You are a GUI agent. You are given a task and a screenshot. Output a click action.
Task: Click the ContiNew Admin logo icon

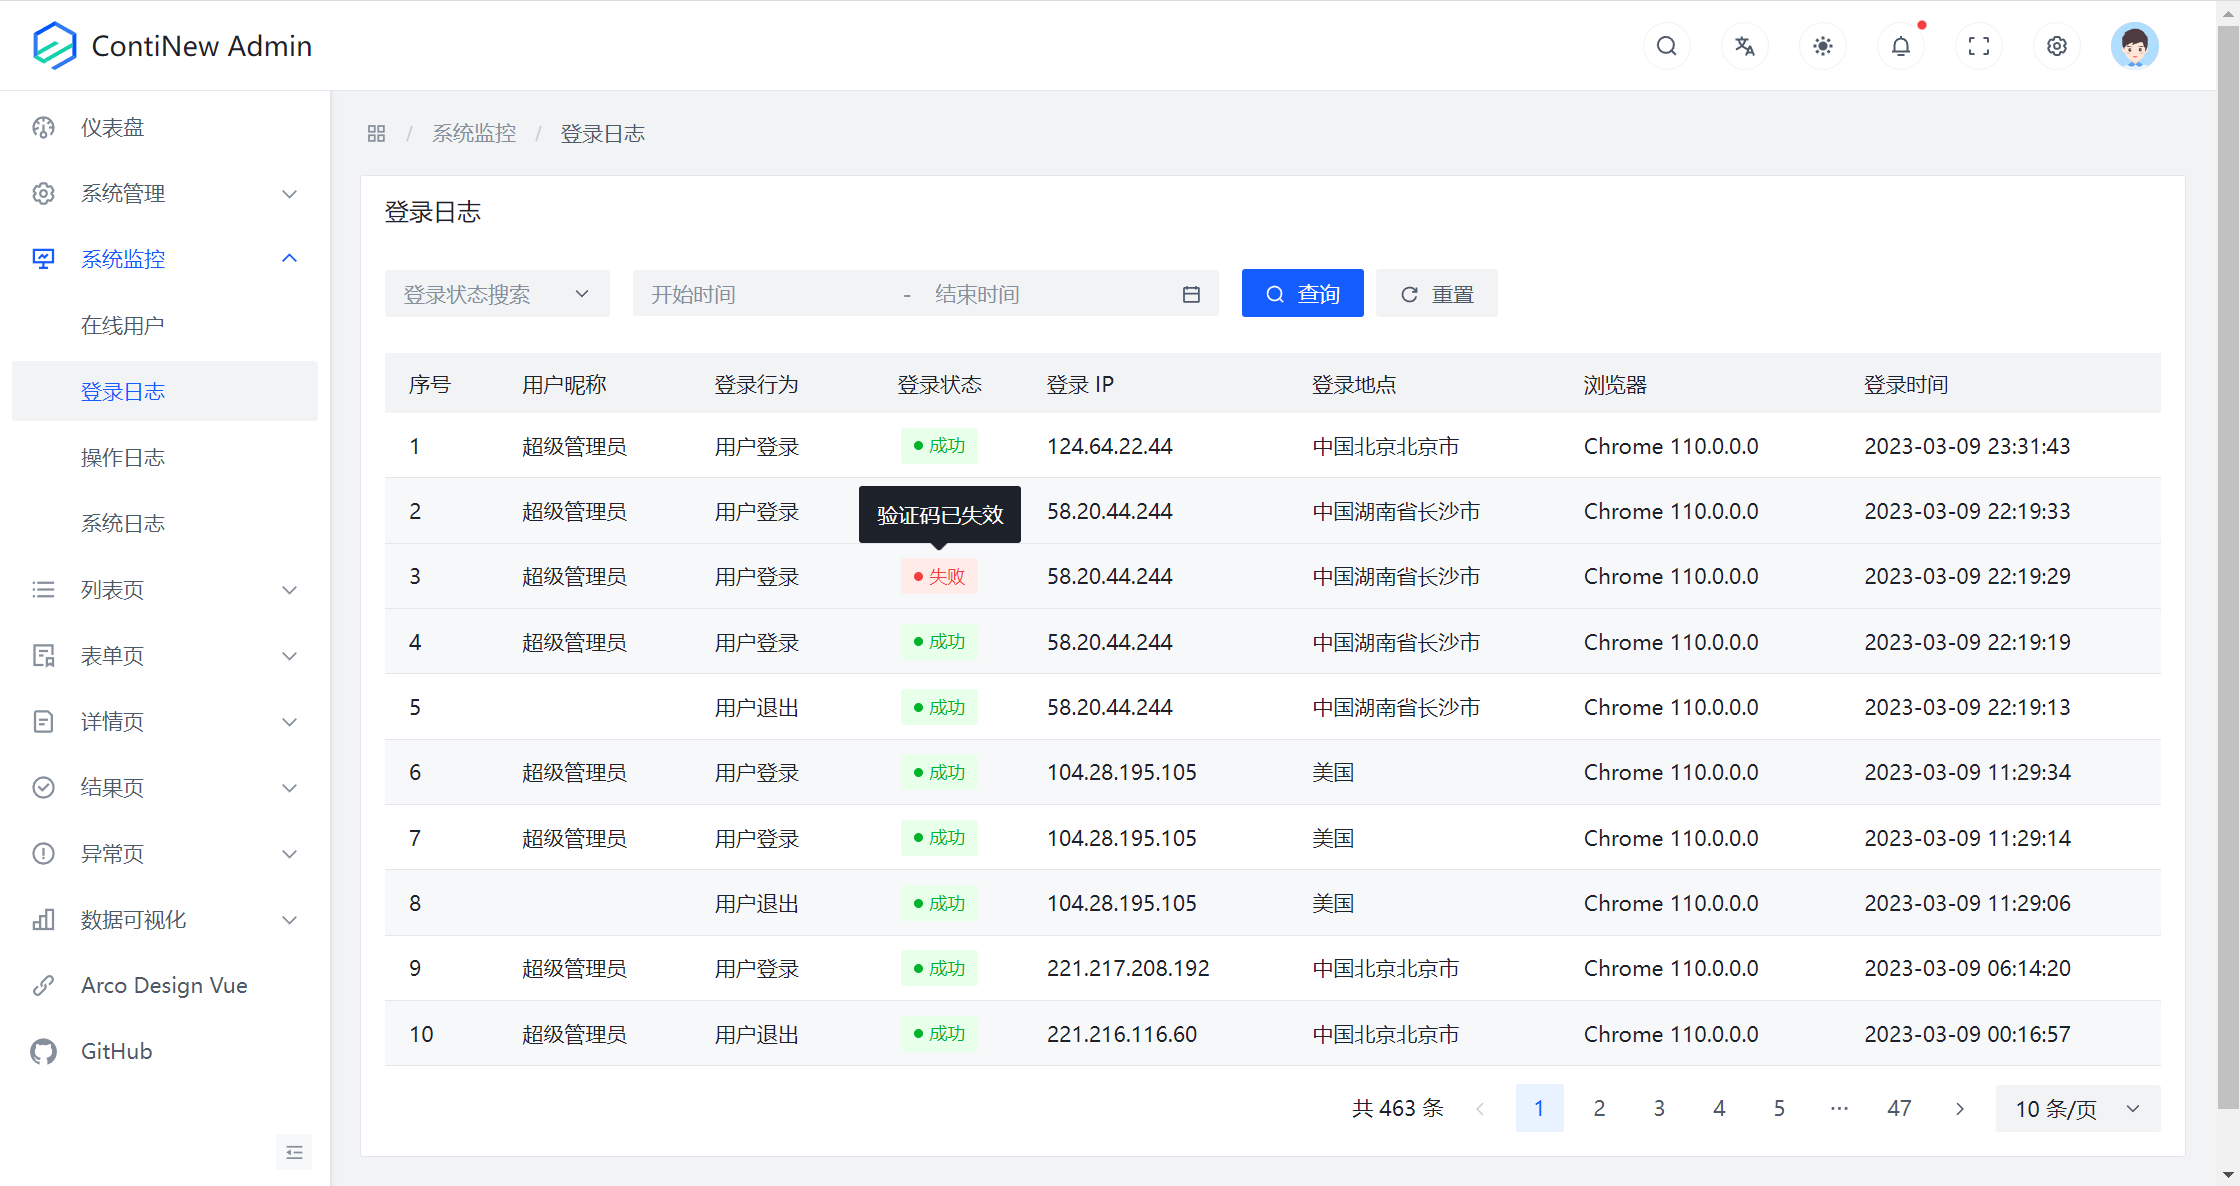pyautogui.click(x=54, y=45)
